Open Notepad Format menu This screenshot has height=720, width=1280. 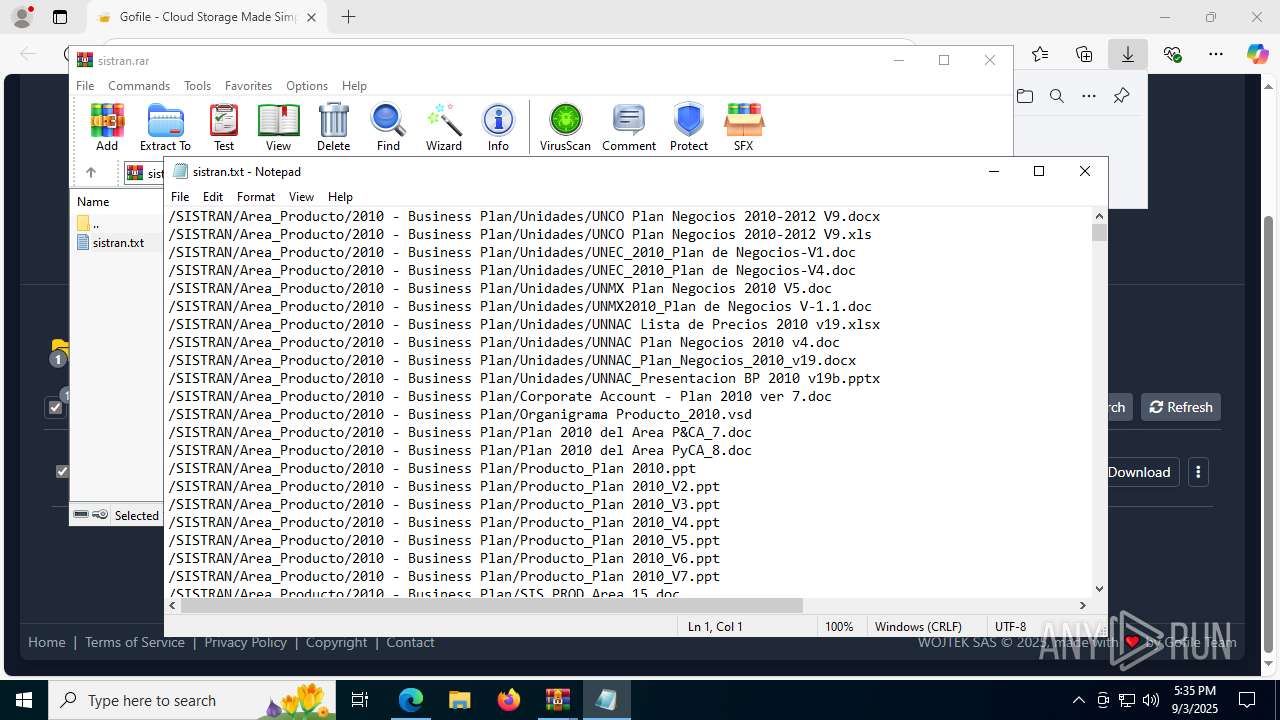point(256,197)
